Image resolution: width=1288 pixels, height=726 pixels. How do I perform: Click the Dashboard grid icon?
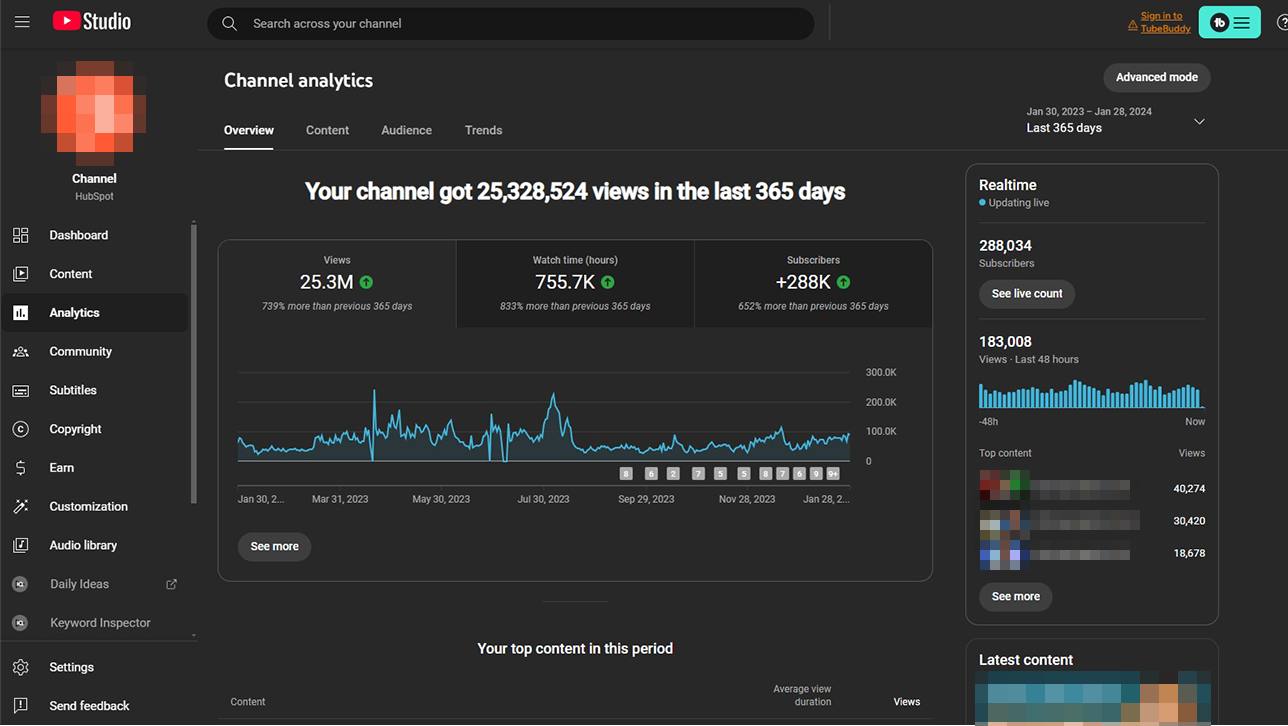[20, 235]
